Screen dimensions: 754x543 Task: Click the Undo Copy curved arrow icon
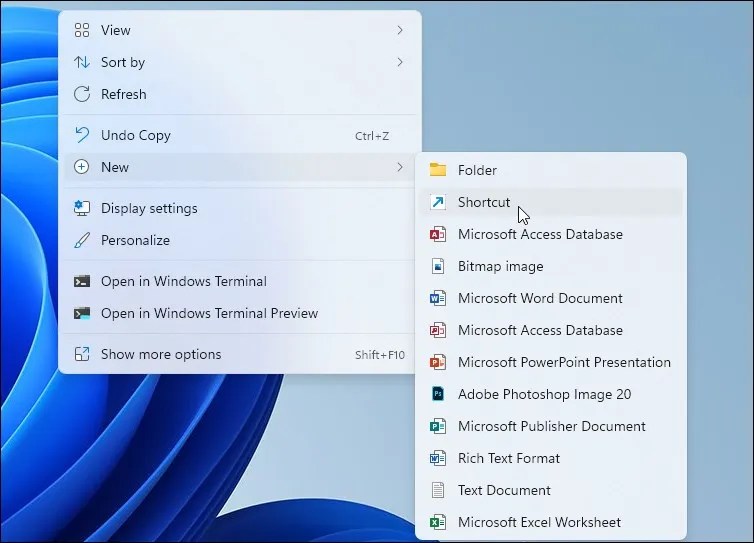pos(82,135)
